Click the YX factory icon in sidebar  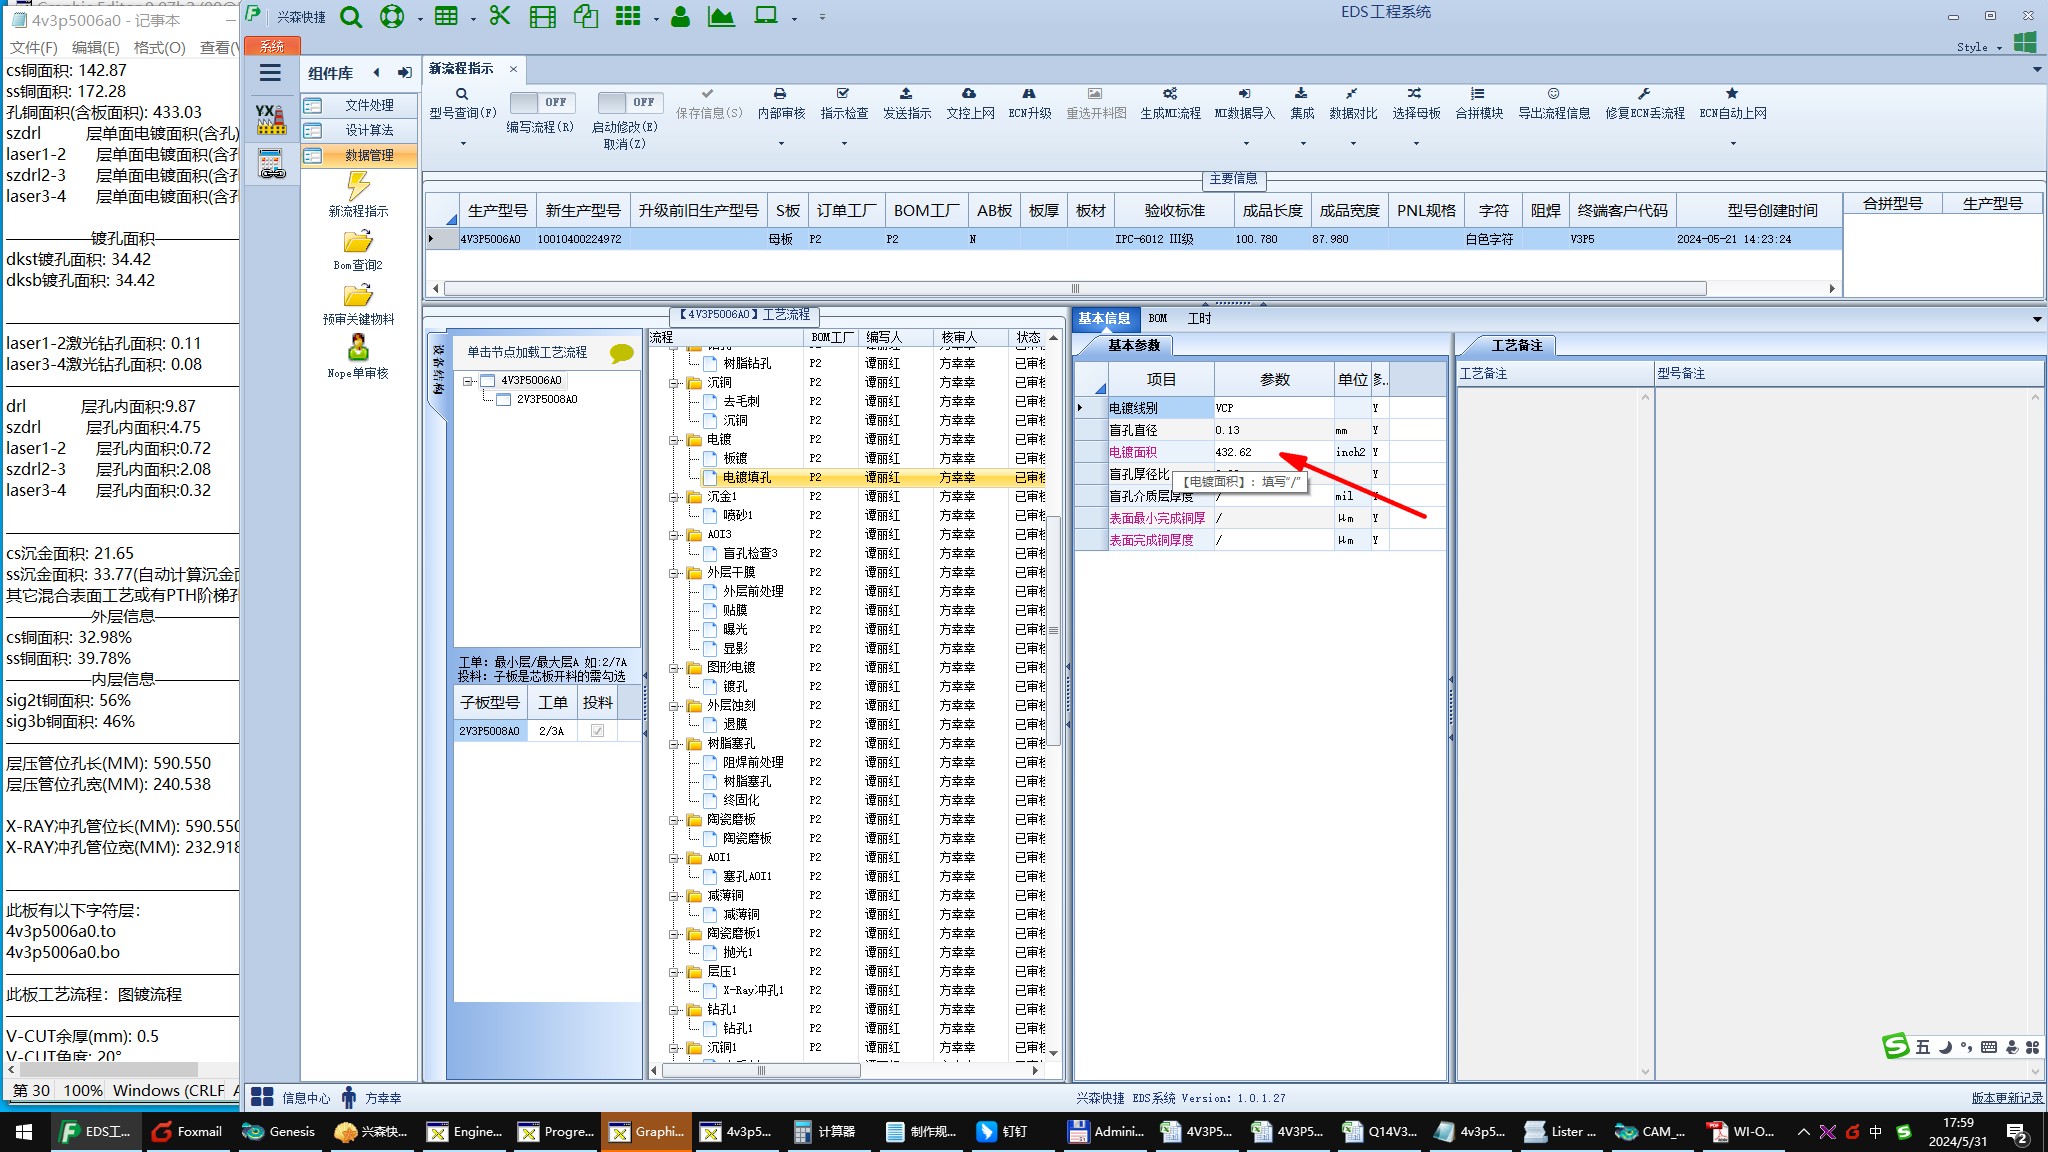[271, 119]
